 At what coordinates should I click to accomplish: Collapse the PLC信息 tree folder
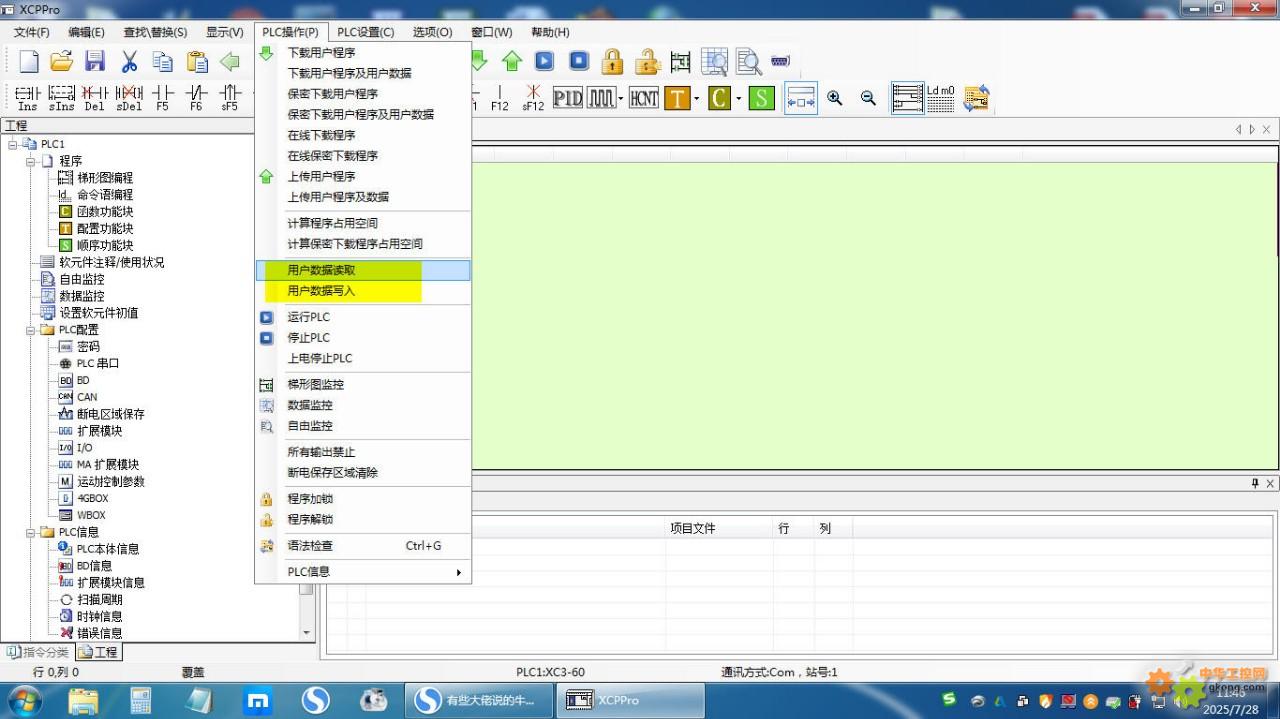pyautogui.click(x=31, y=532)
